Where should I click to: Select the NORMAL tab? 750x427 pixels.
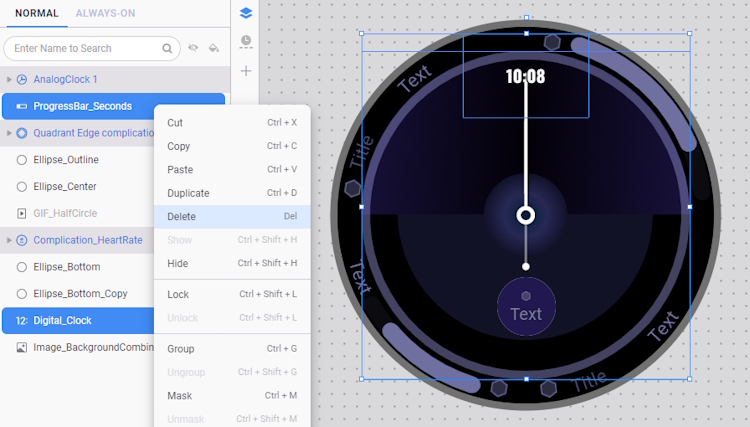(36, 13)
